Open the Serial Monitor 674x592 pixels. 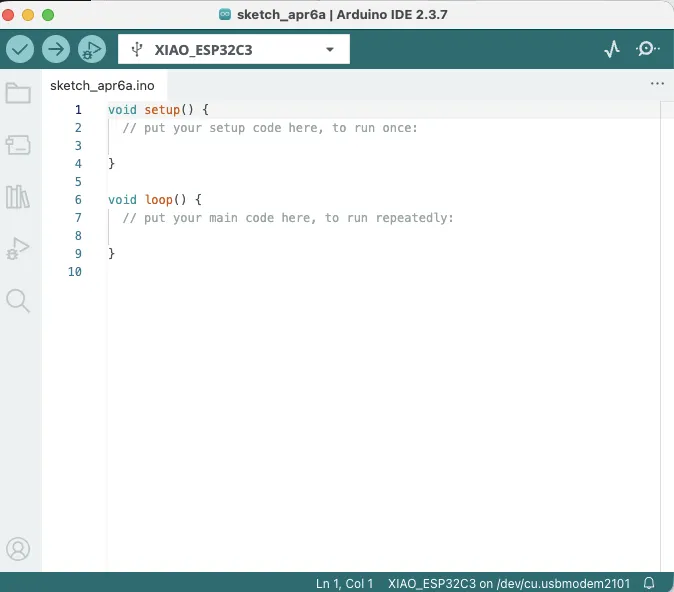click(647, 49)
